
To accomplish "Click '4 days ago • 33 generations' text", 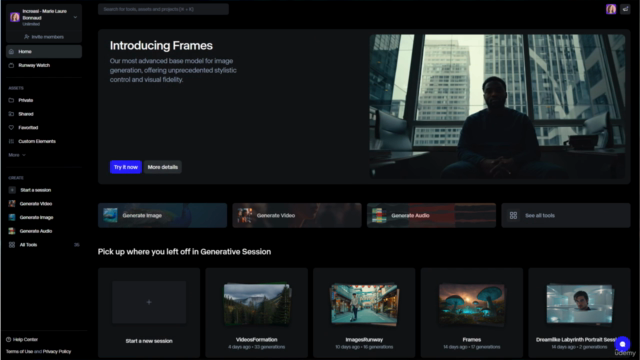I will point(256,347).
